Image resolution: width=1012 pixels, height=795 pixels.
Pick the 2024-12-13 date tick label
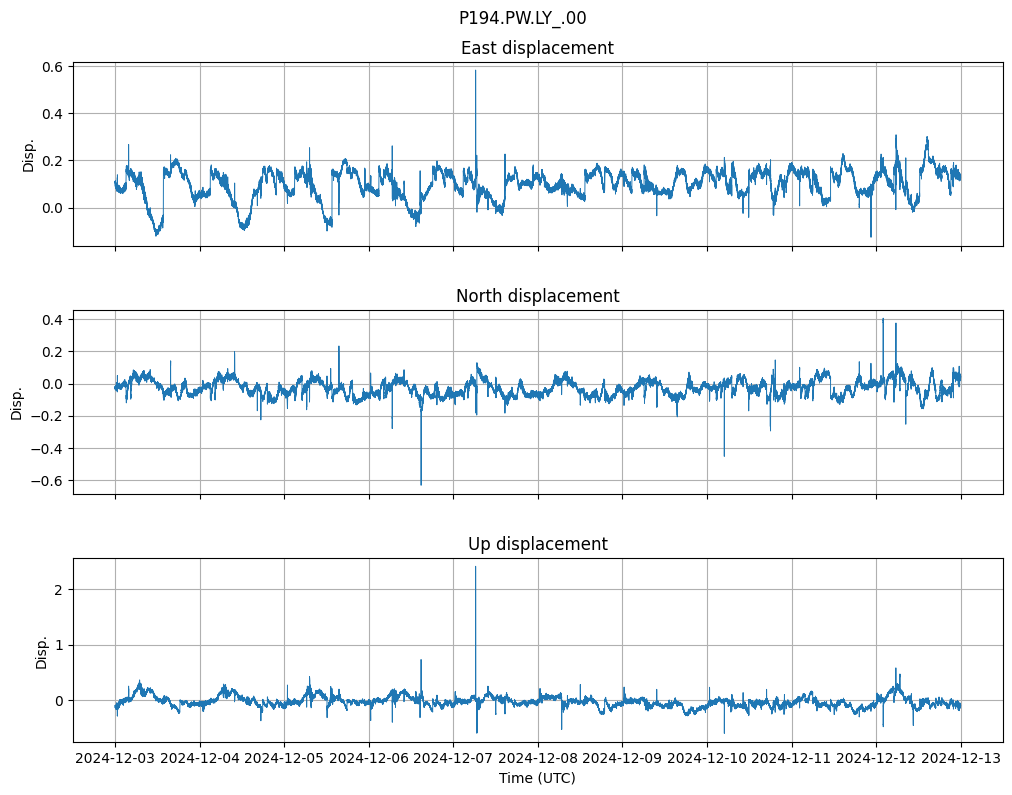tap(962, 758)
